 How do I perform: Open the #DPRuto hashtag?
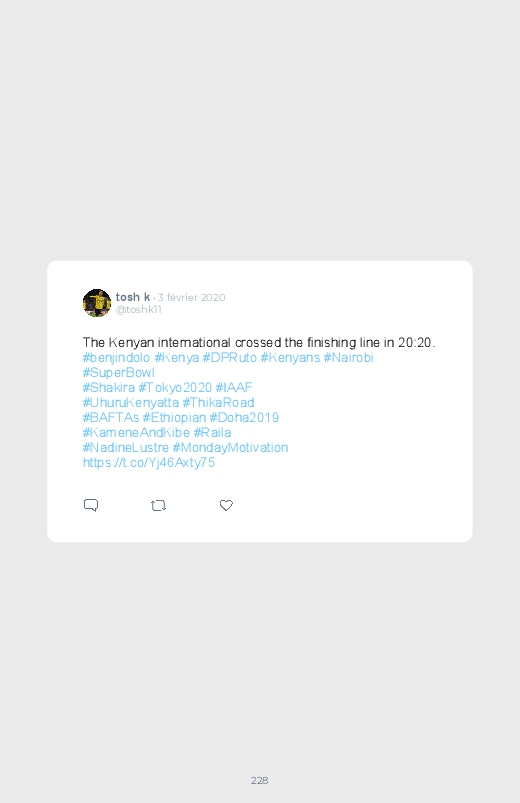230,357
